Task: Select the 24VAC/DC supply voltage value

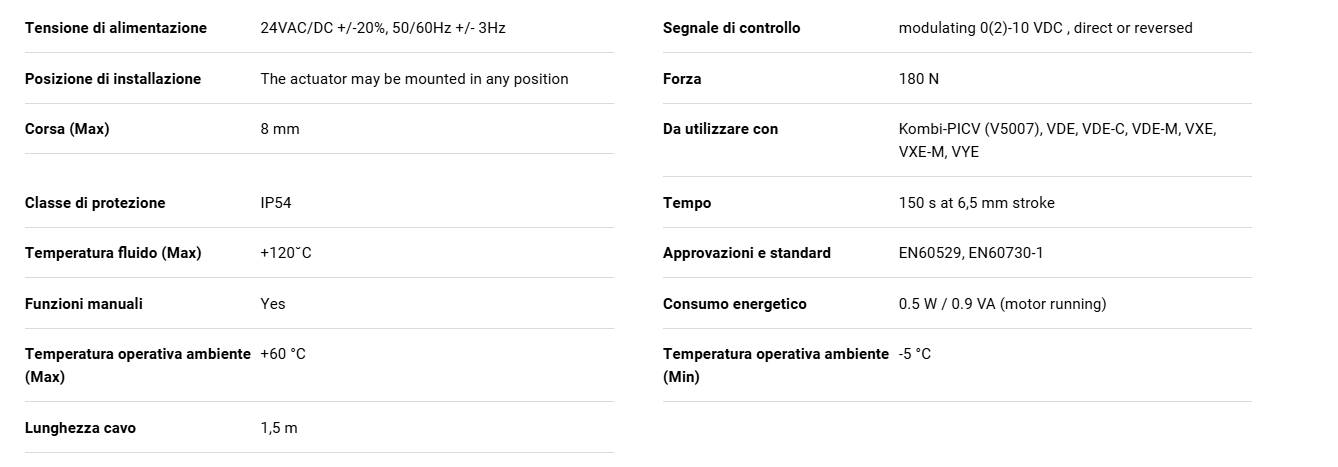Action: (383, 28)
